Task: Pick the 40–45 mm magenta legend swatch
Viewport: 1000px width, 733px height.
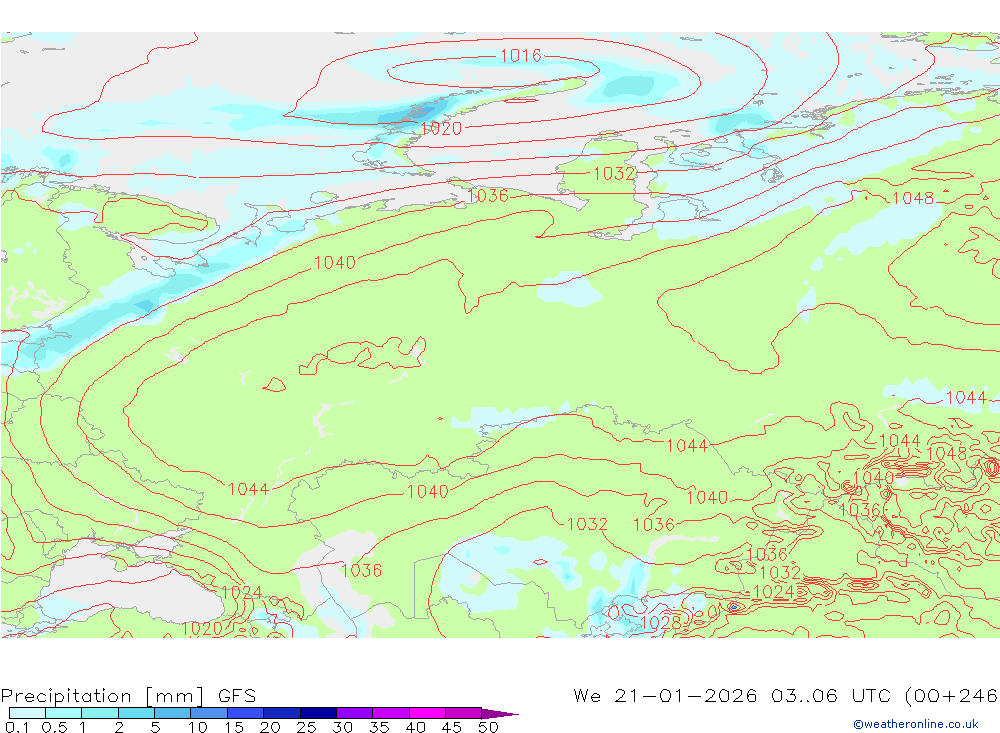Action: (x=427, y=713)
